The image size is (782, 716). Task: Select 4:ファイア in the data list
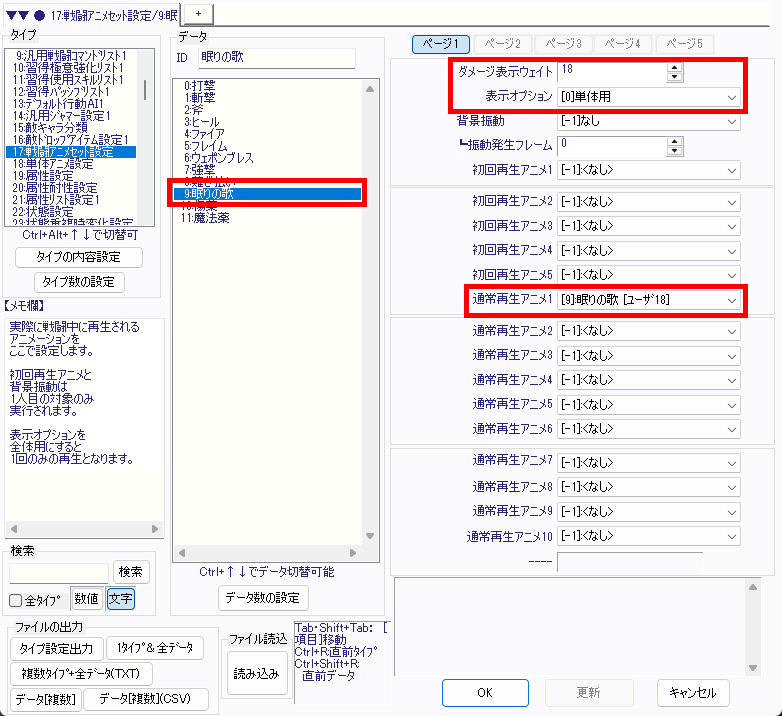[205, 133]
